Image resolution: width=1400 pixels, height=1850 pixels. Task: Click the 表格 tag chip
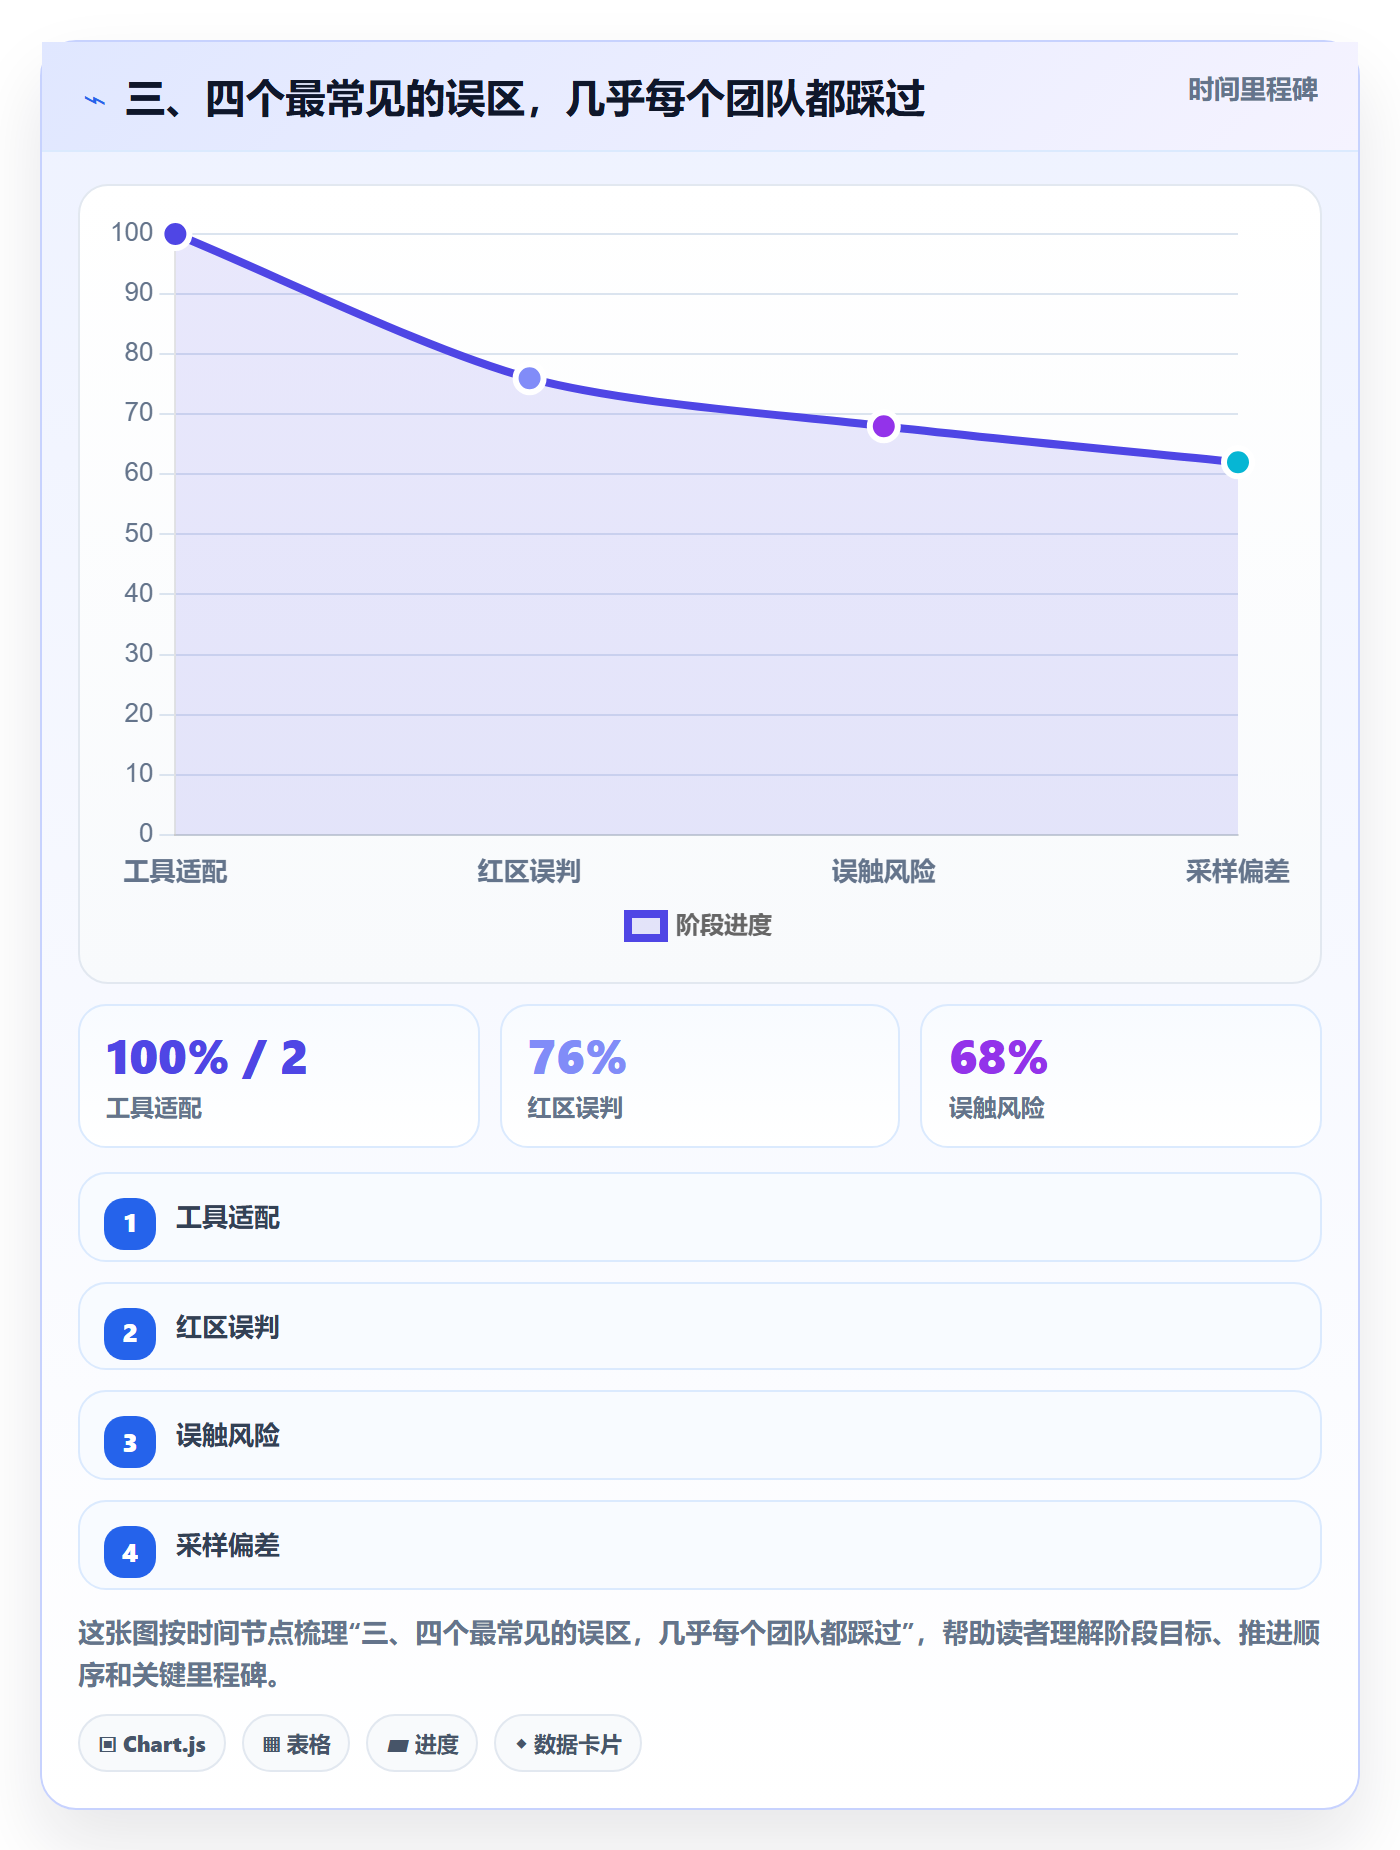(x=296, y=1744)
